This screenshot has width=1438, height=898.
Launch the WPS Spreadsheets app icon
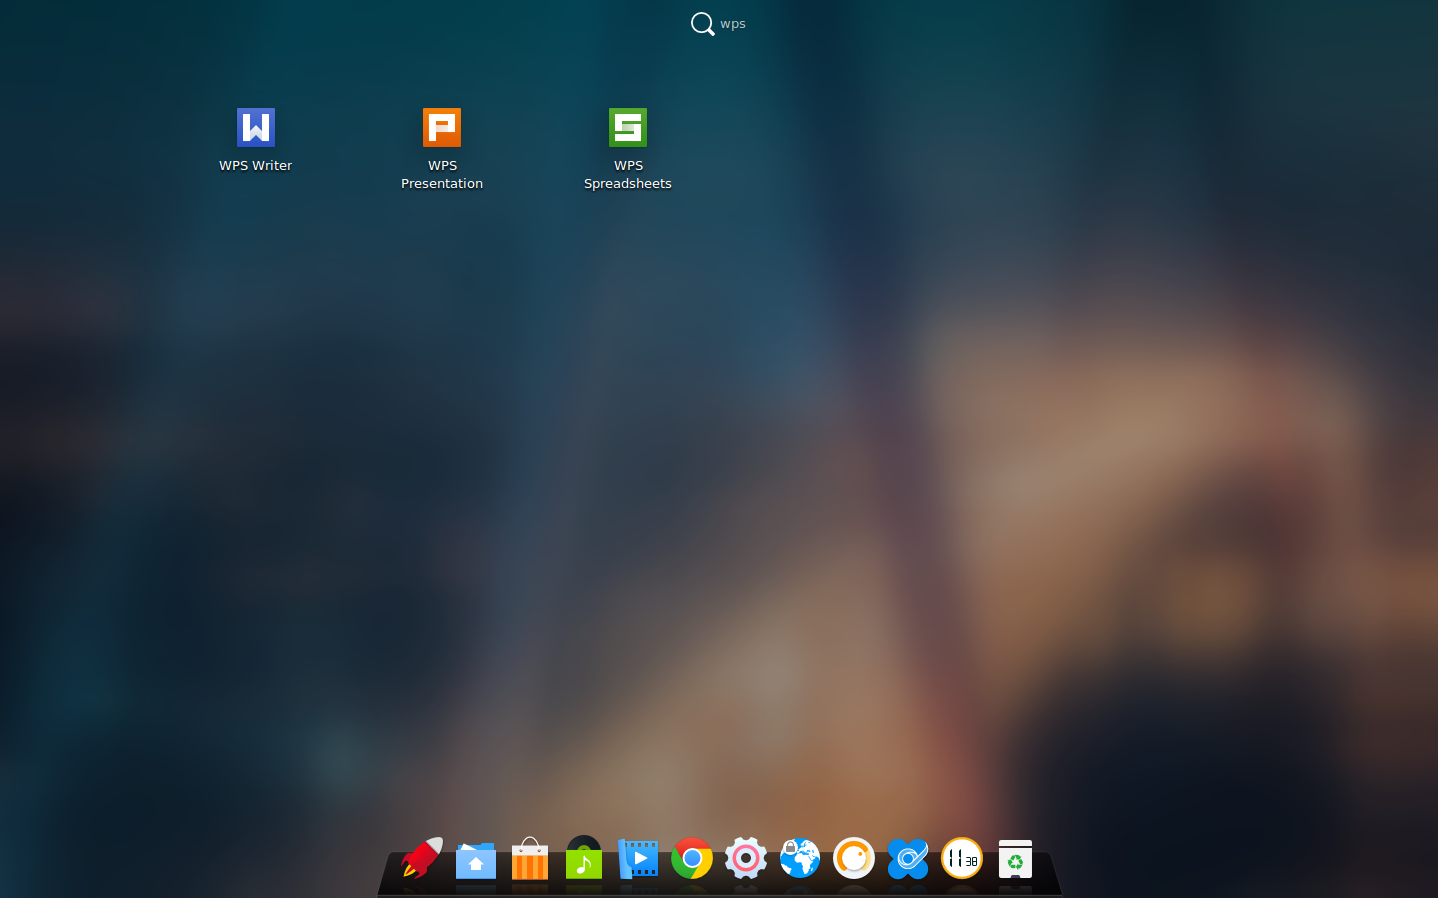[628, 127]
